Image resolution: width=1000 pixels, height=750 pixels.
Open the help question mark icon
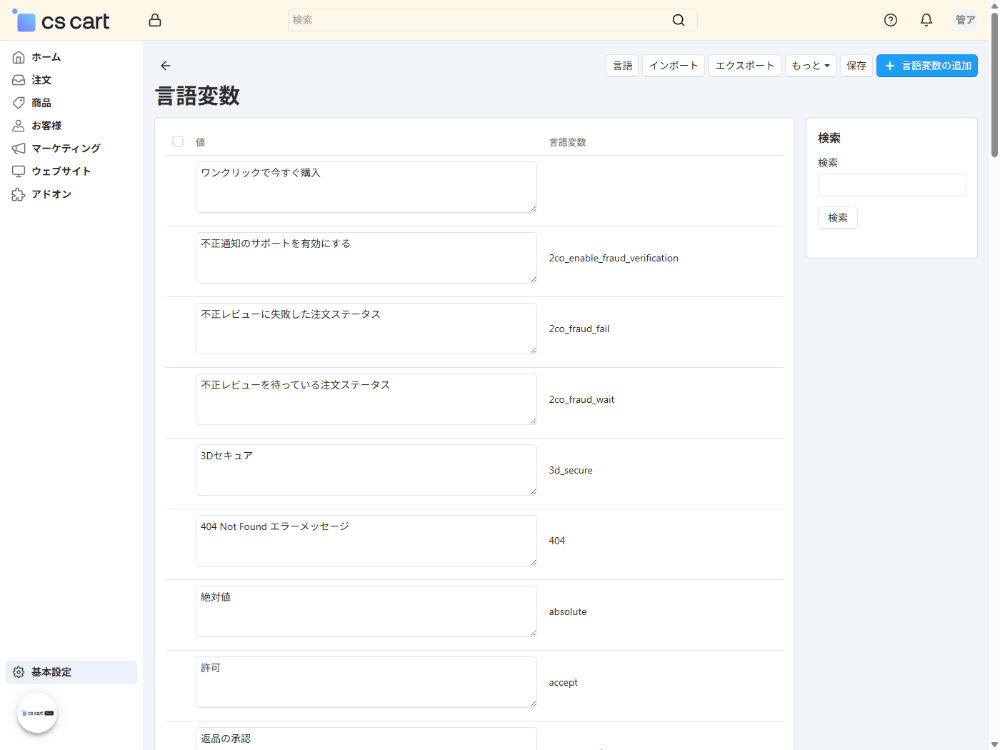889,19
